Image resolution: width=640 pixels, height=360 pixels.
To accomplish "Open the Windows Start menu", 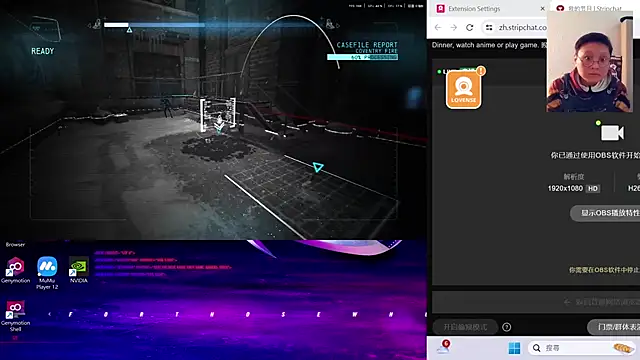I will pos(514,348).
